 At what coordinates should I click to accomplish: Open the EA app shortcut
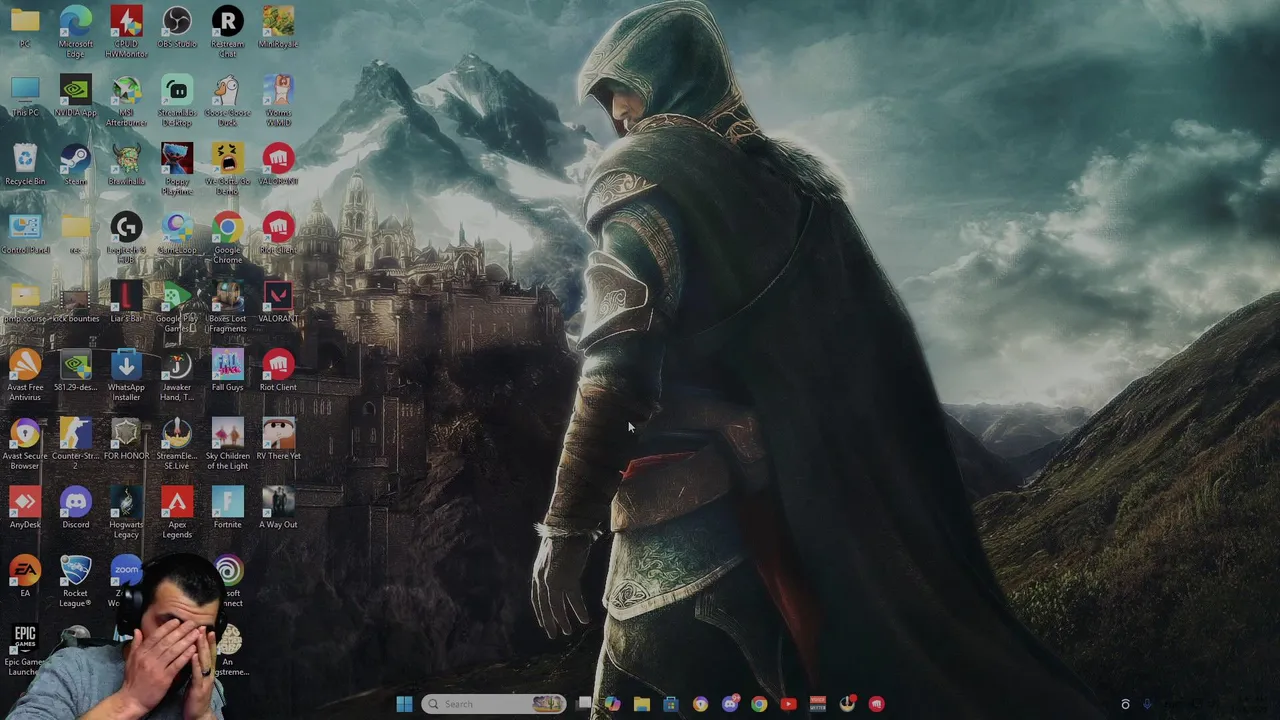25,577
